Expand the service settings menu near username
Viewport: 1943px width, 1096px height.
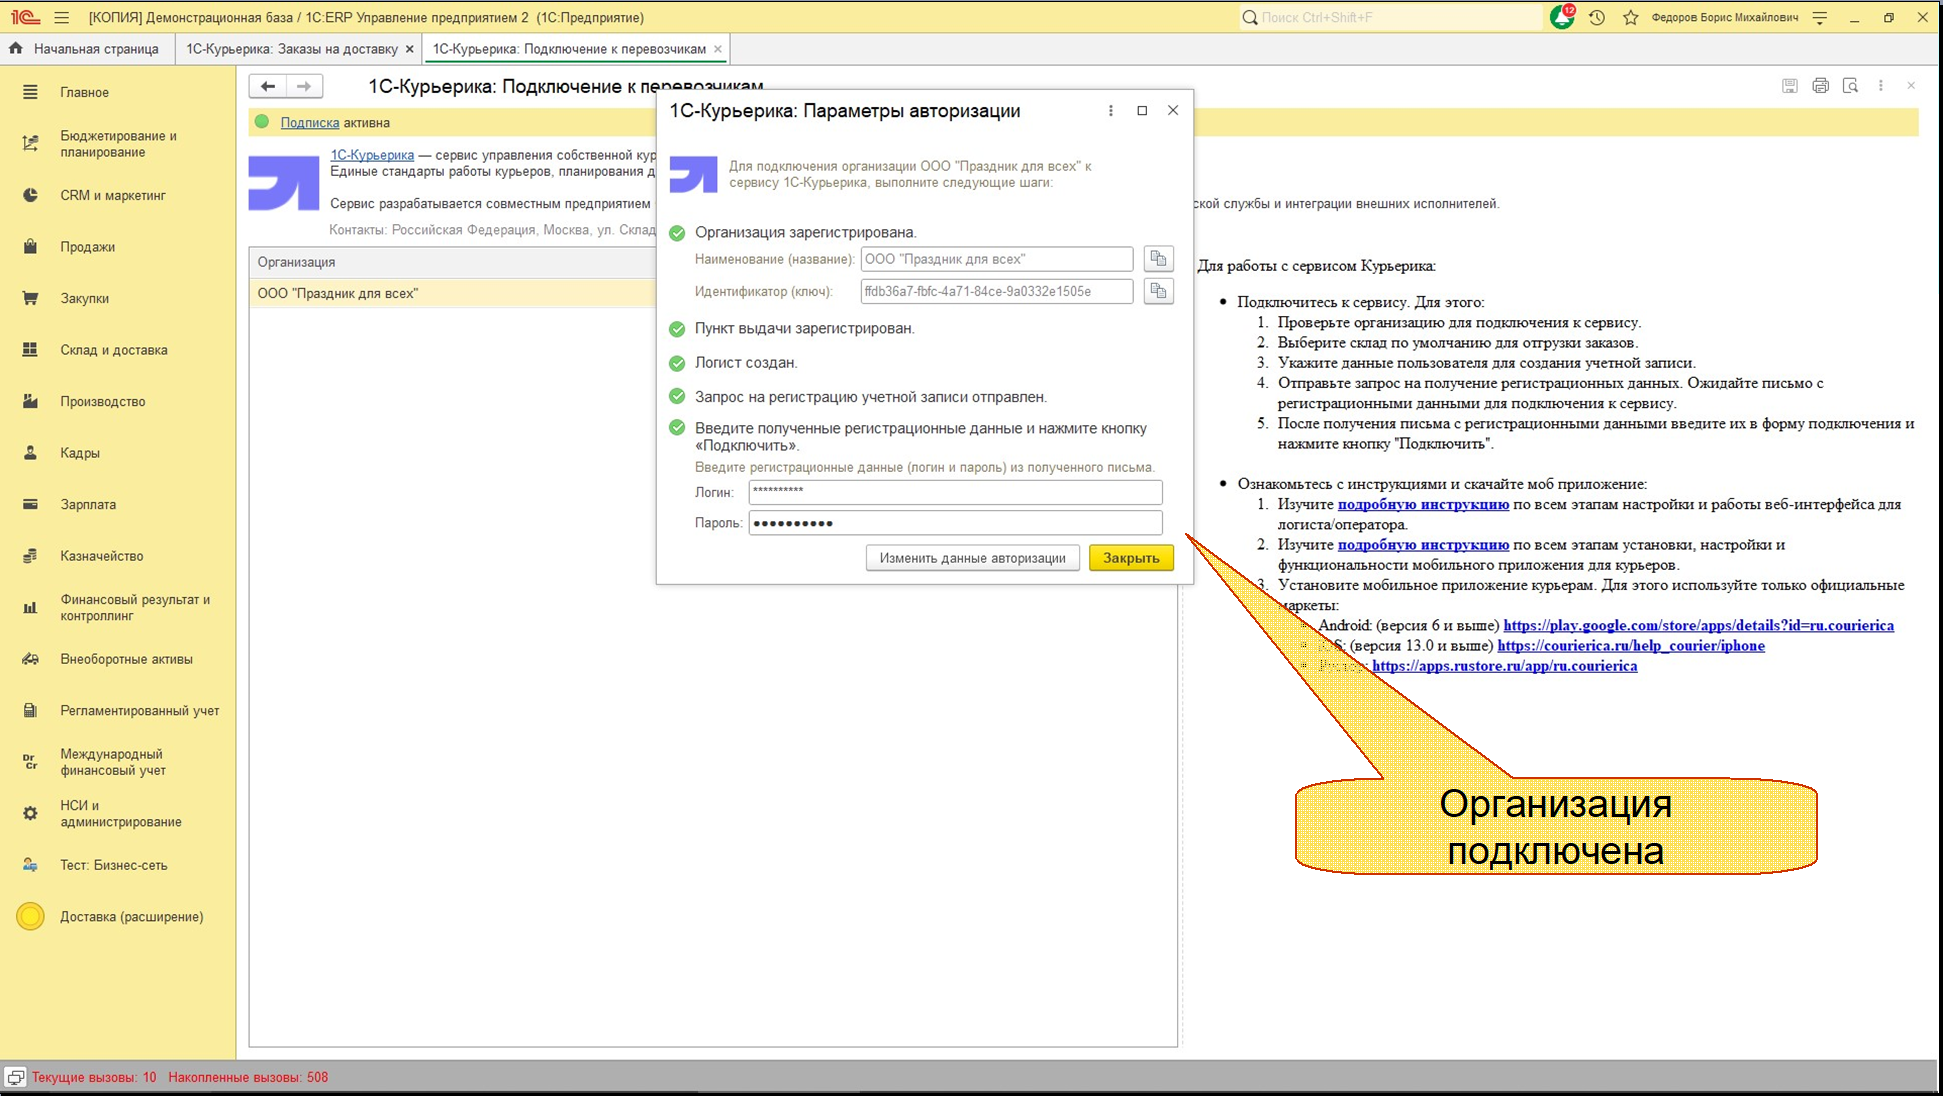(1820, 17)
